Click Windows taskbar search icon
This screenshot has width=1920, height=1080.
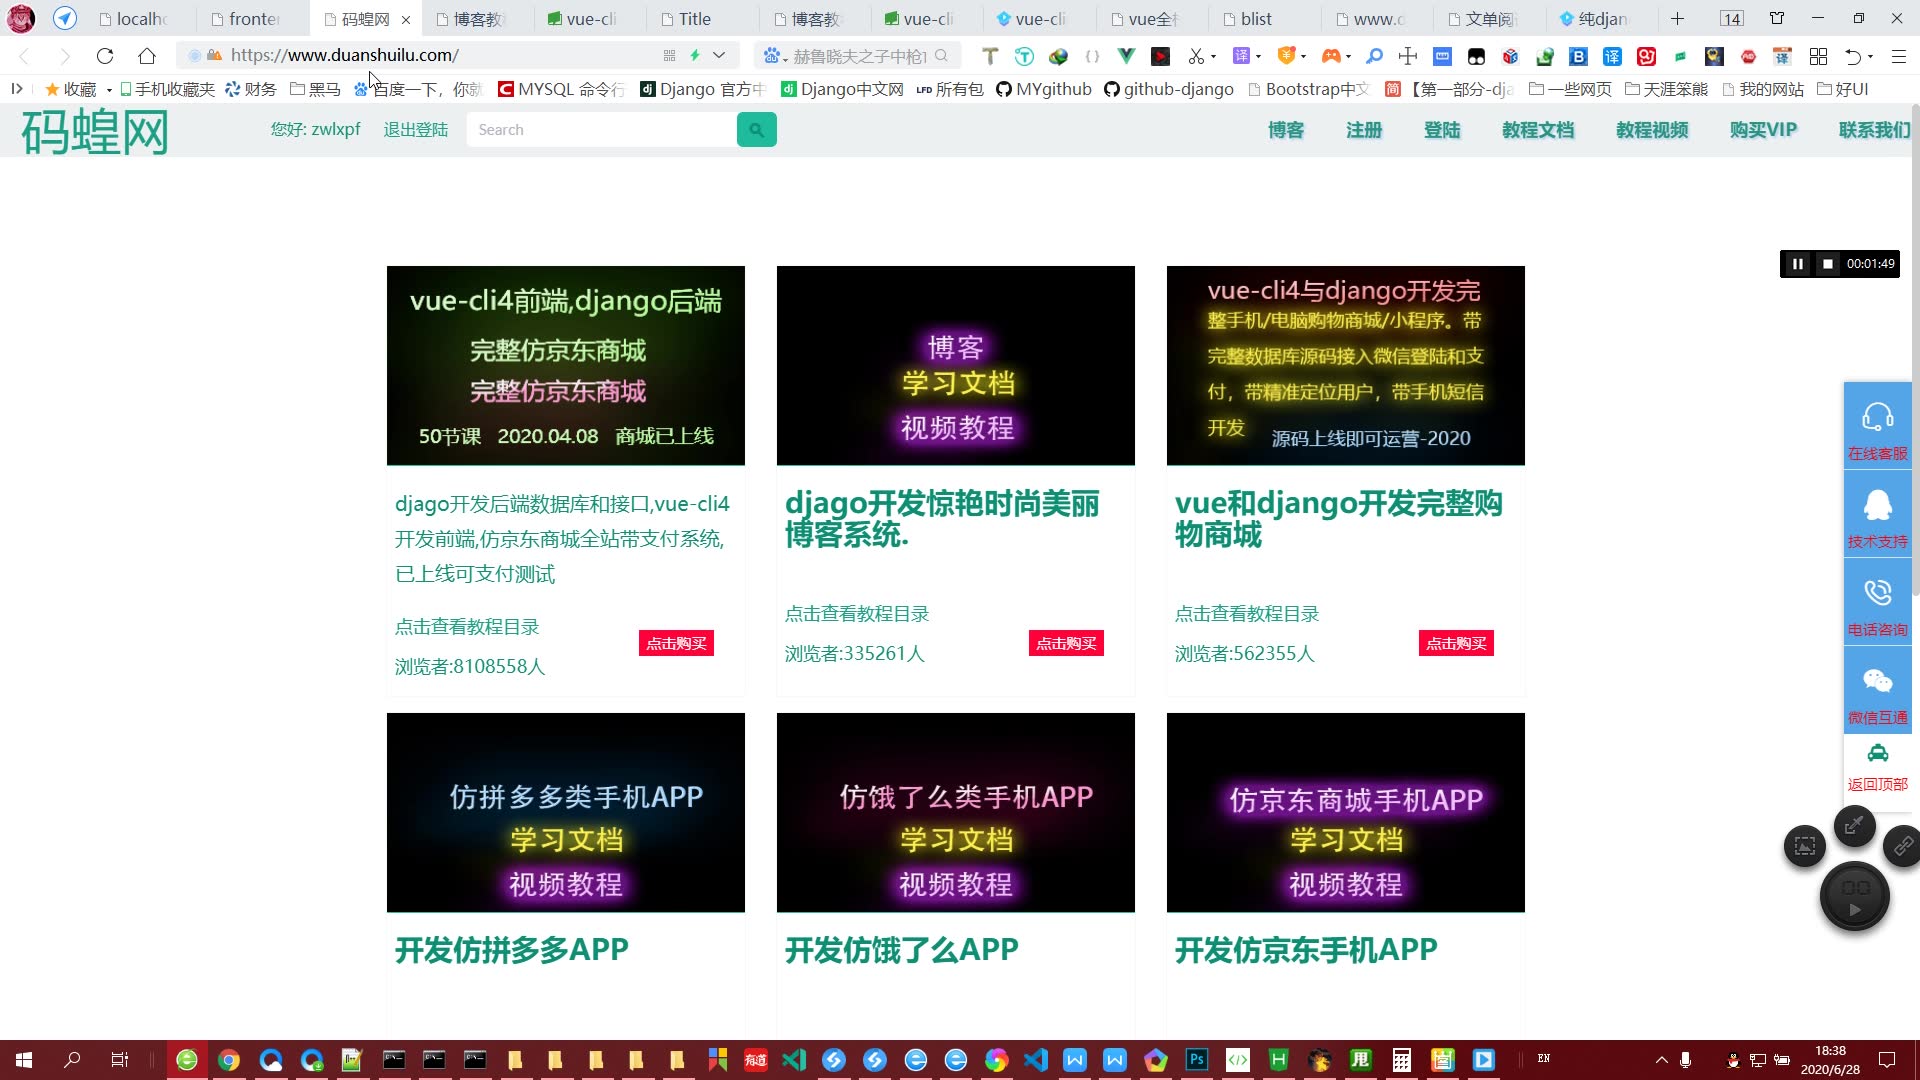(x=74, y=1059)
